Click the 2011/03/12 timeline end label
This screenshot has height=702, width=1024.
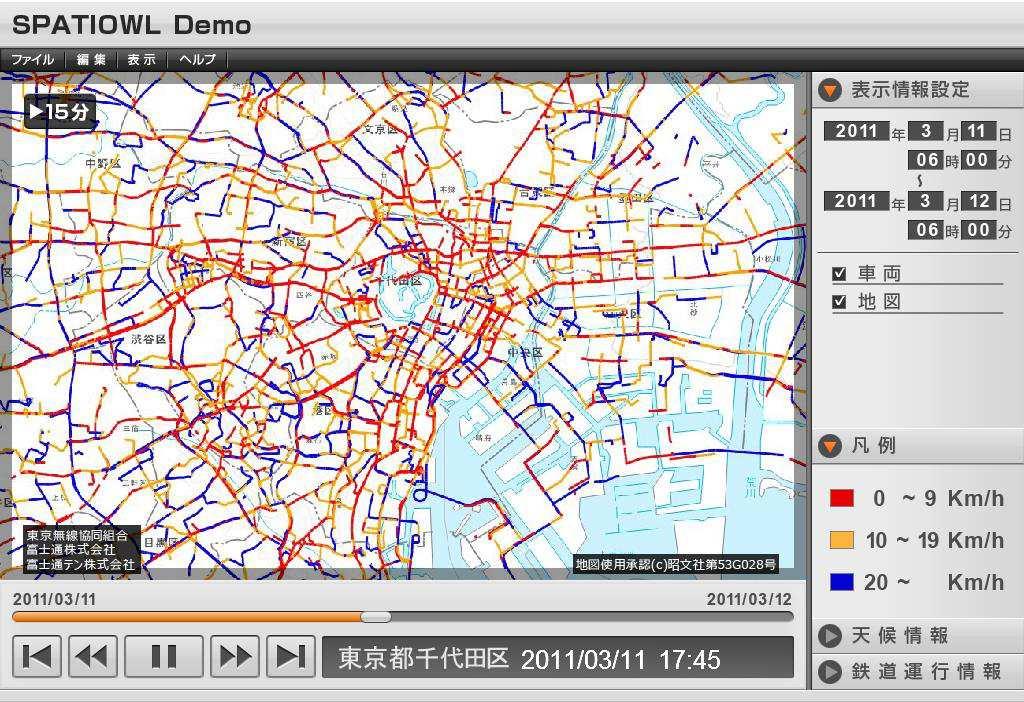[x=749, y=599]
